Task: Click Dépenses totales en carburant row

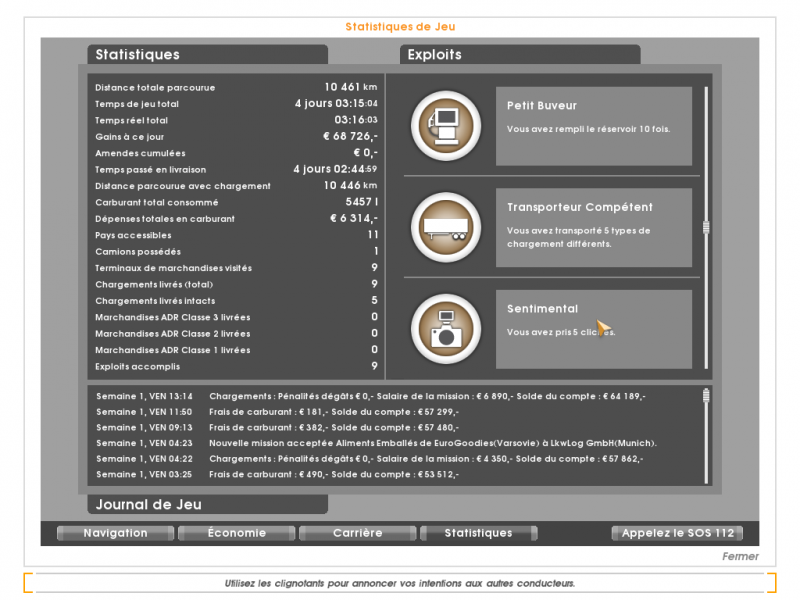Action: pos(236,218)
